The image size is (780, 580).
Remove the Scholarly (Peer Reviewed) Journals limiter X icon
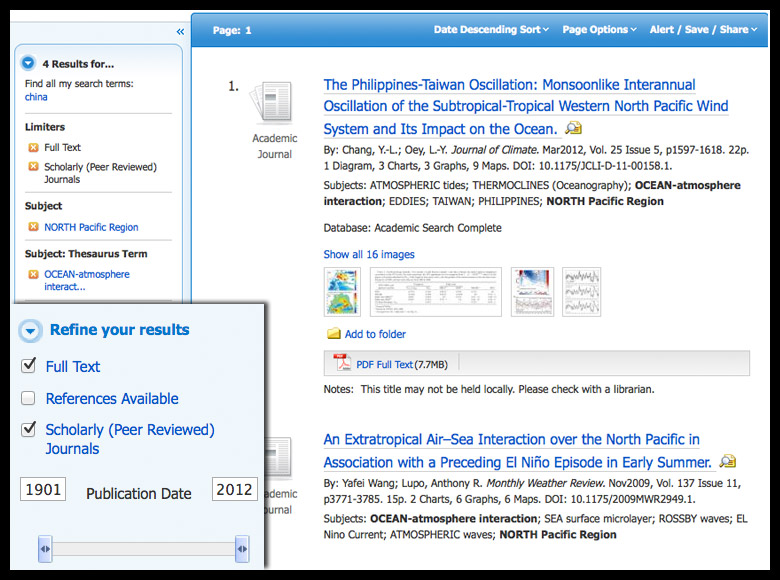point(33,168)
